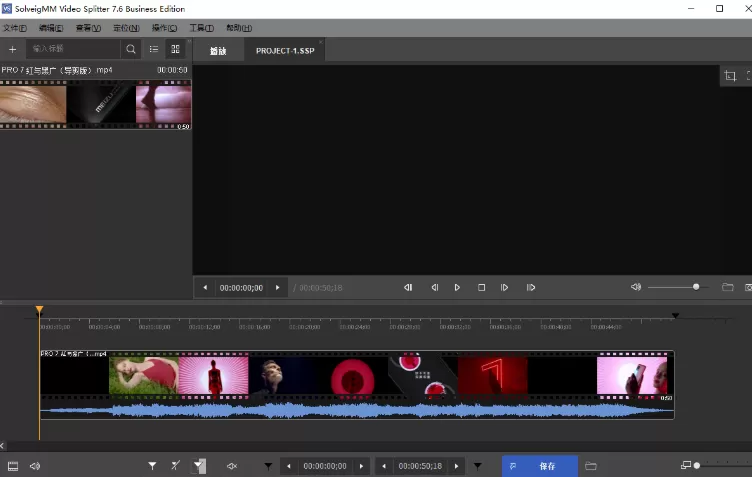The image size is (752, 477).
Task: Click the black end marker on timeline ruler
Action: [x=675, y=315]
